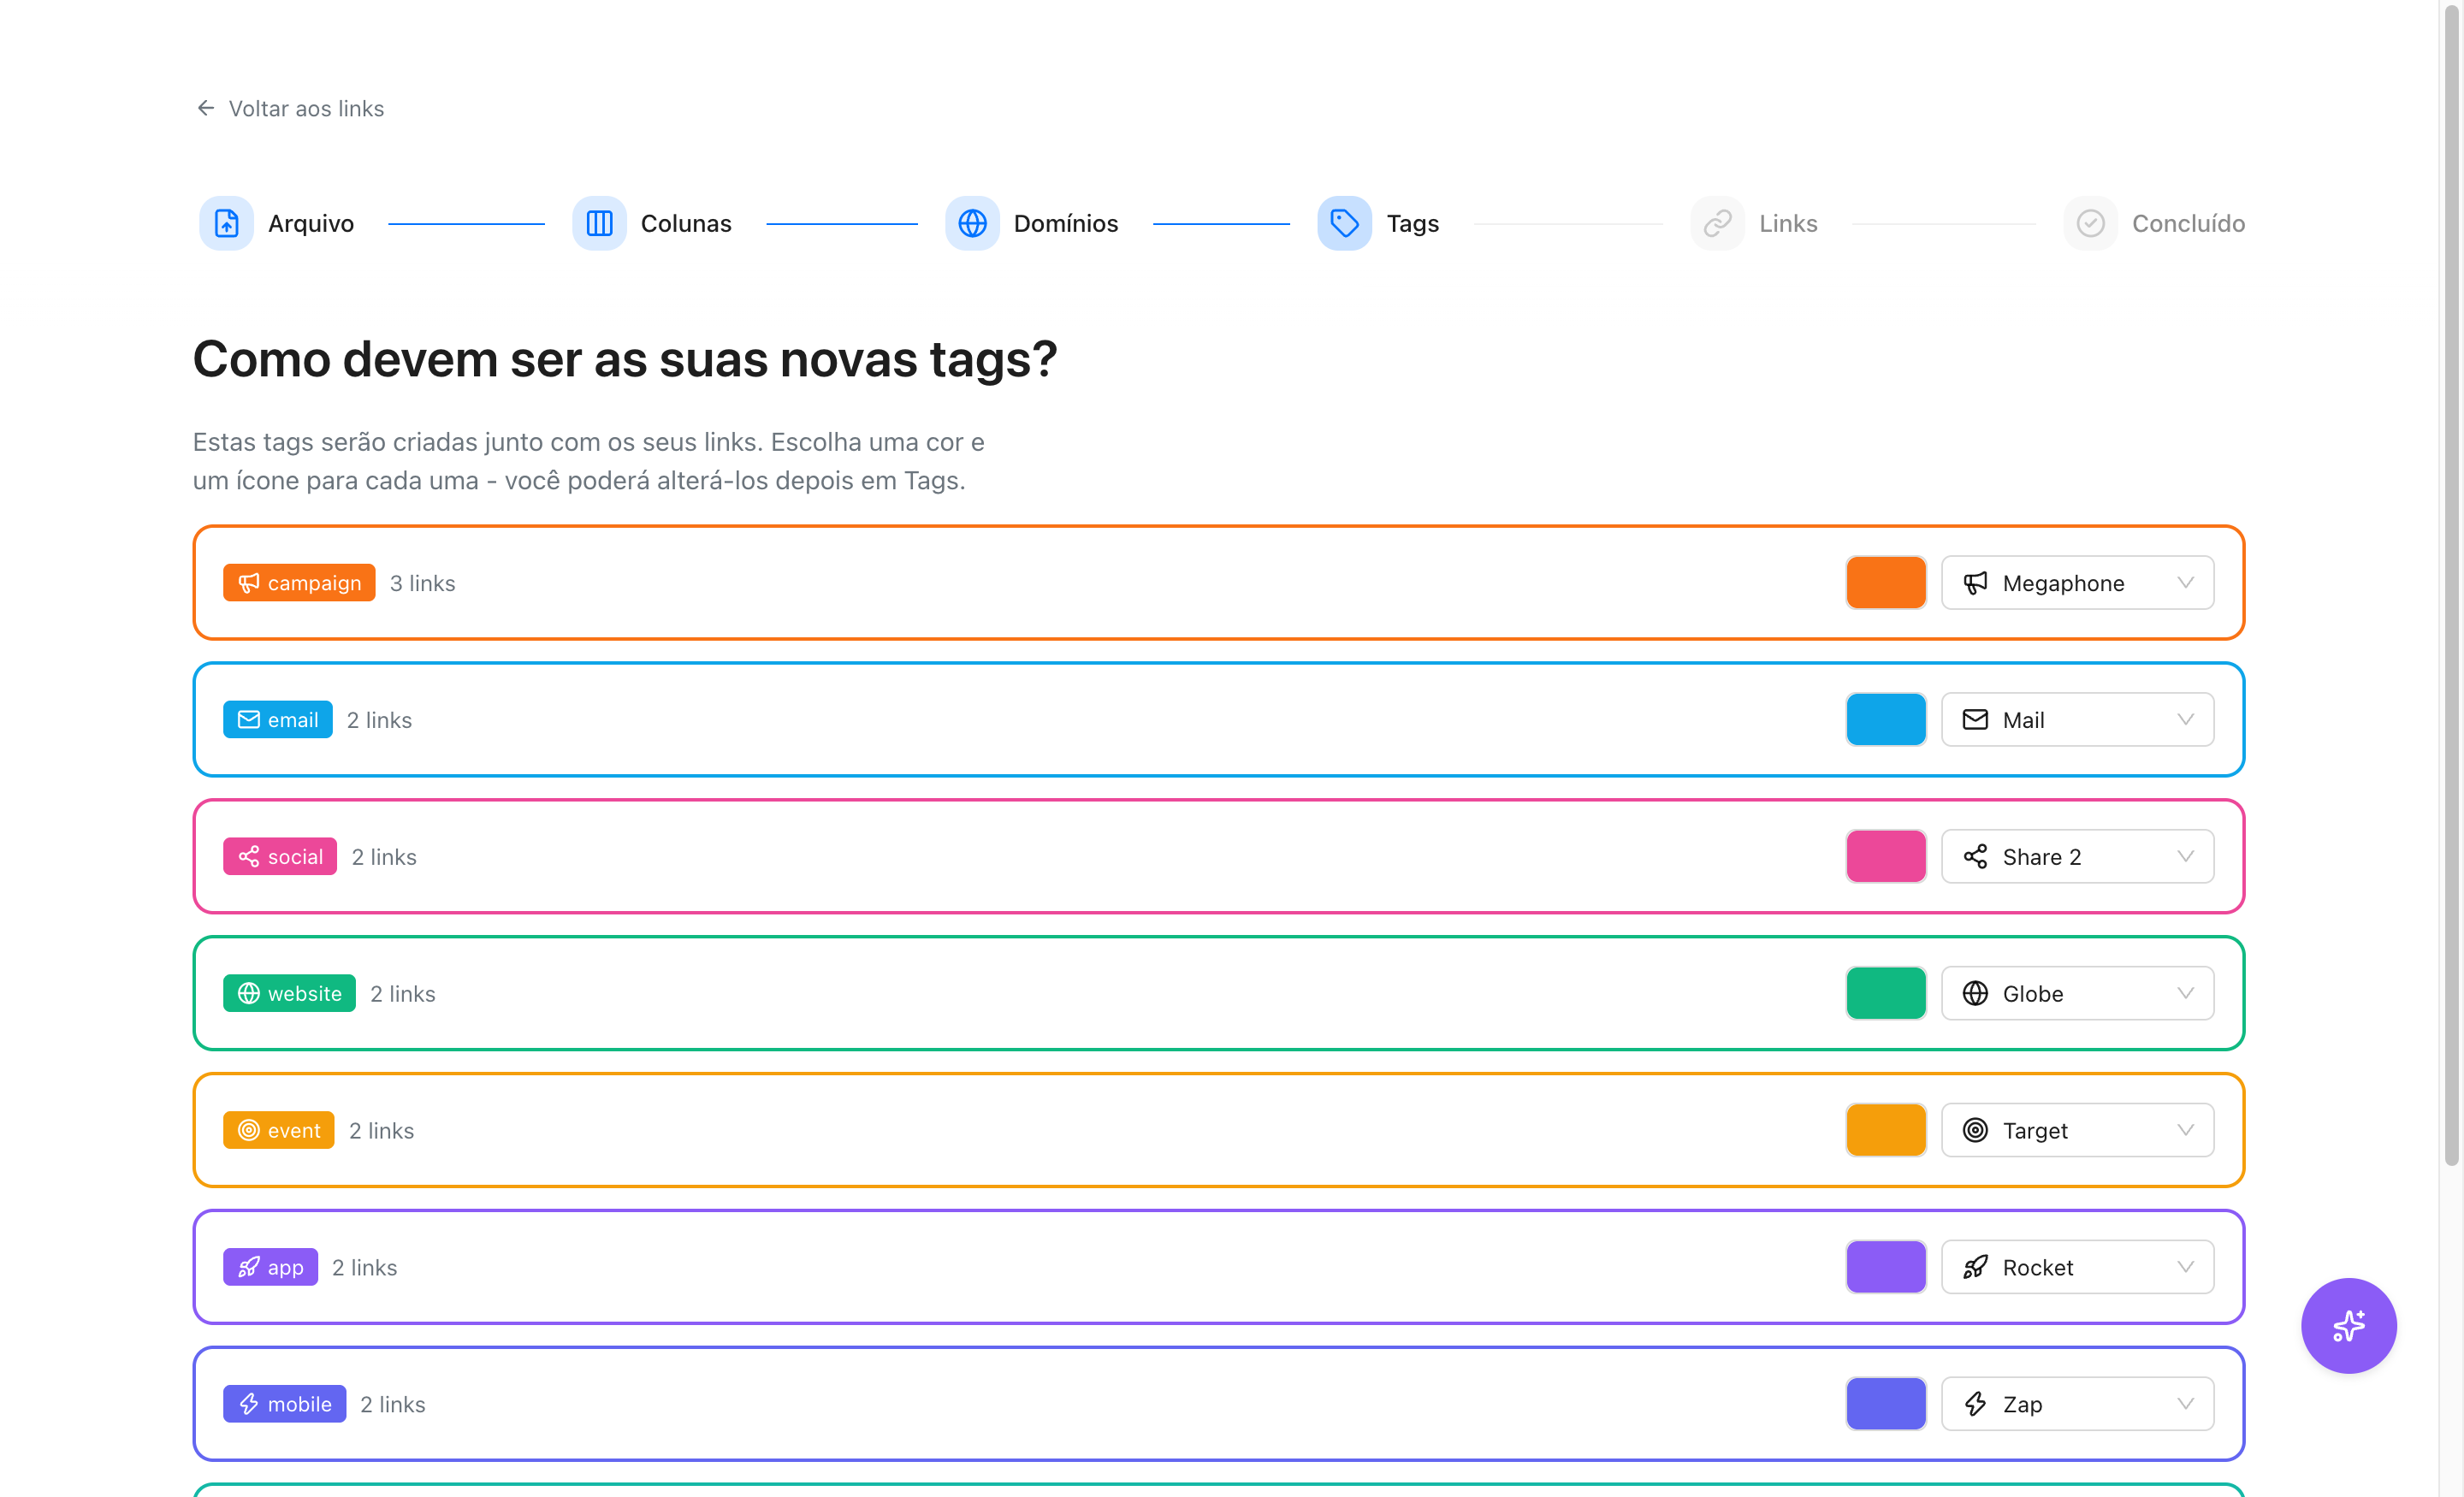This screenshot has width=2464, height=1497.
Task: Click the blue email tag badge
Action: (278, 719)
